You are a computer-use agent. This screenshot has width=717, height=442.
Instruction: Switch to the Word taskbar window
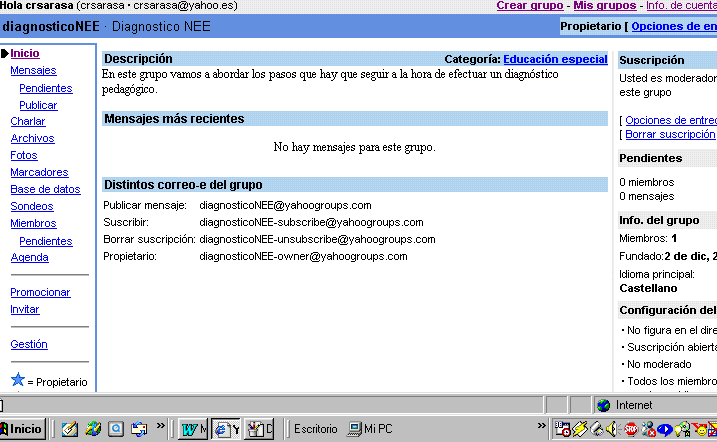193,429
